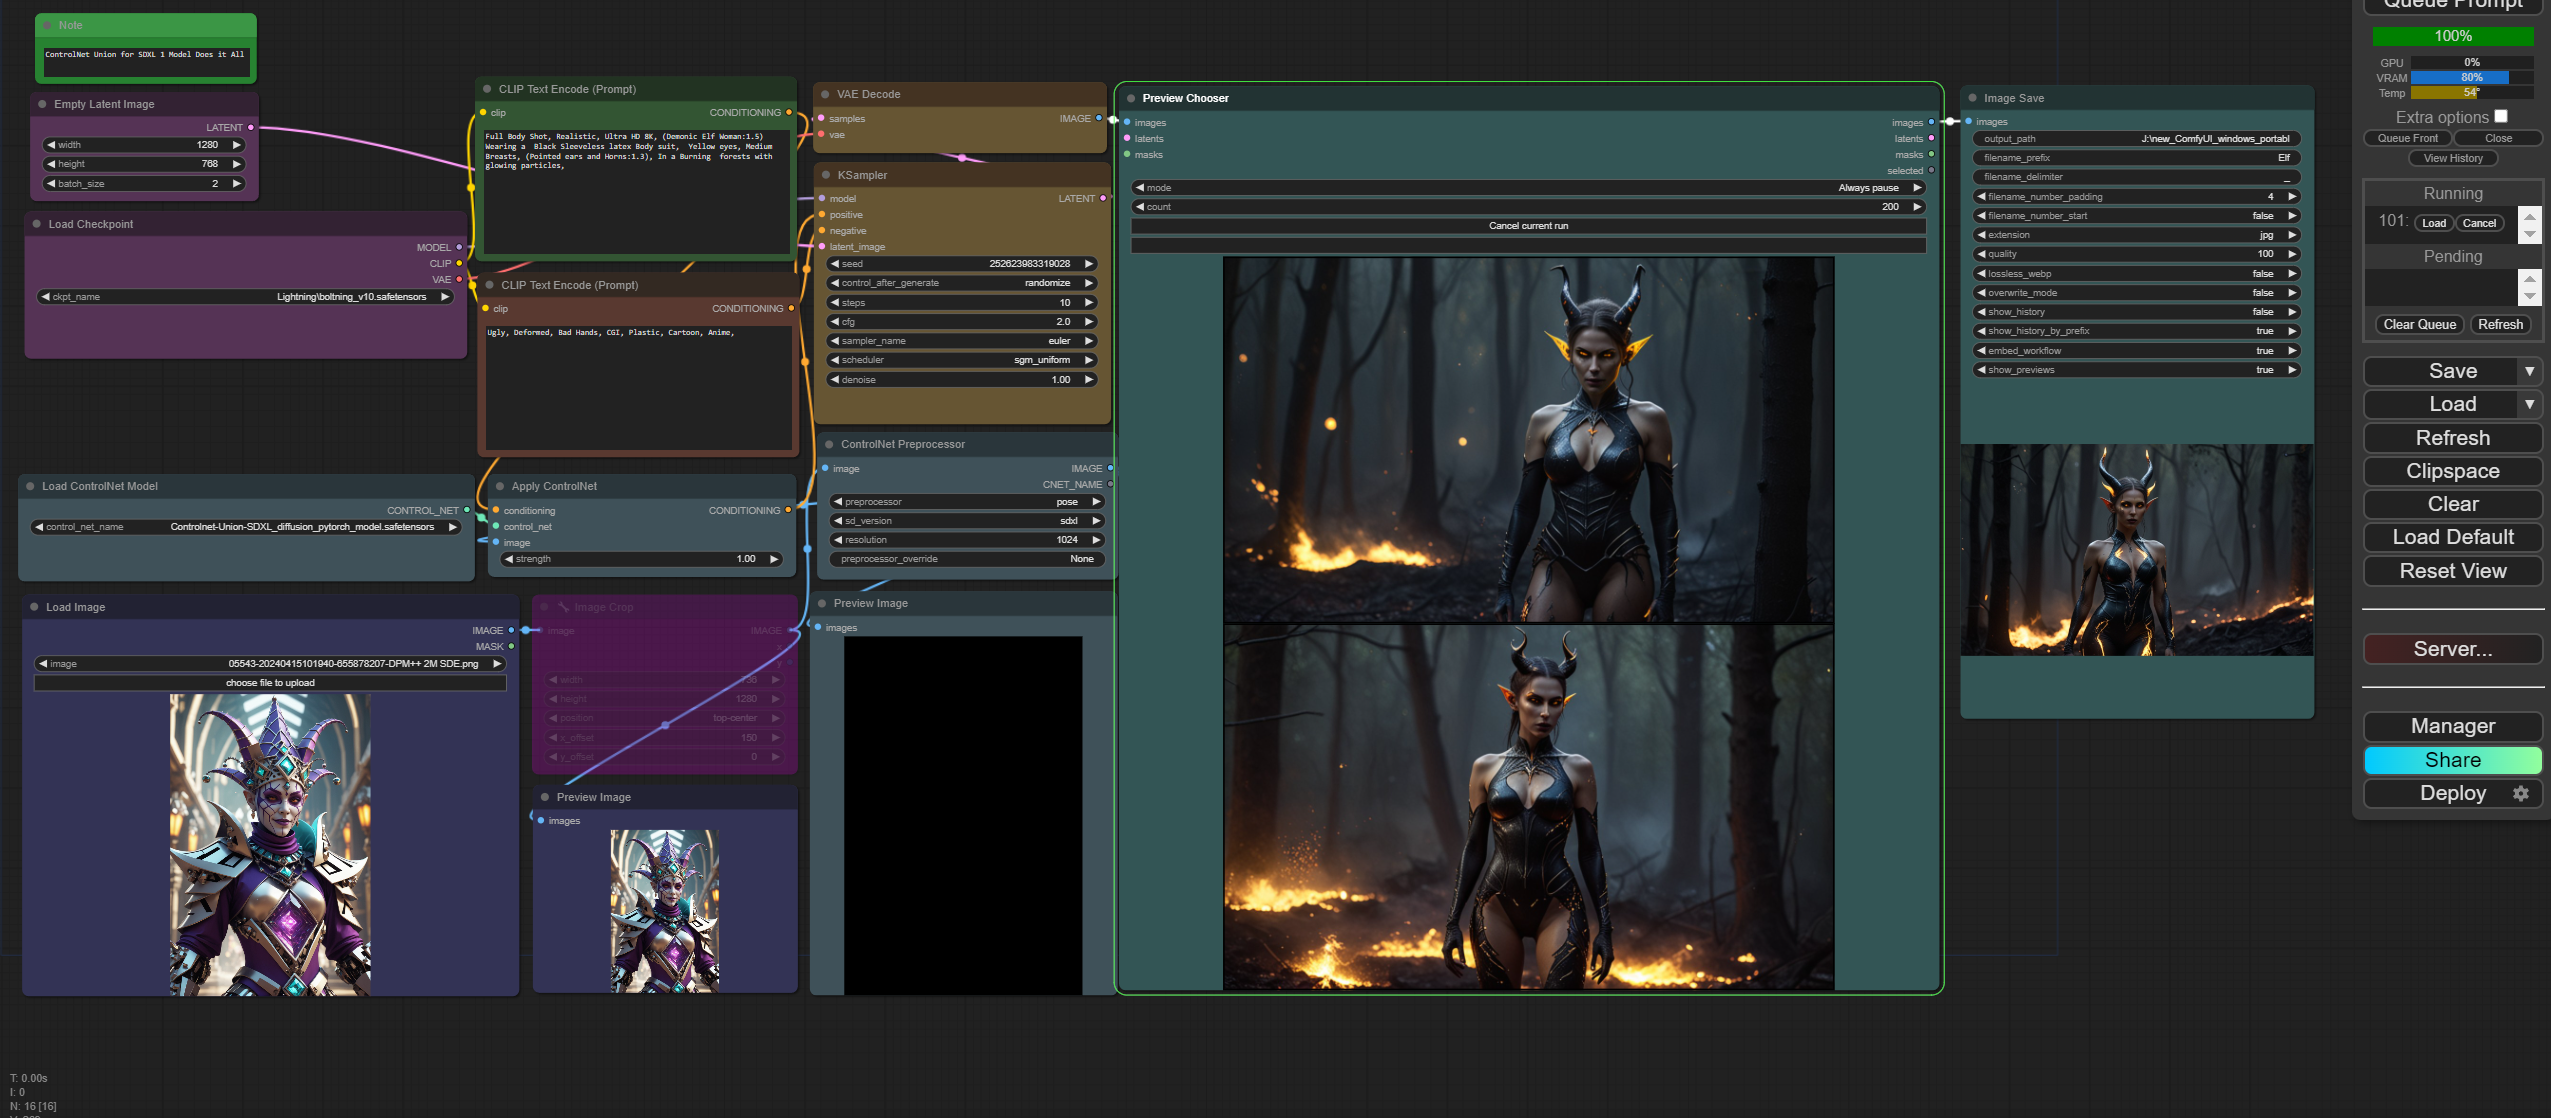The height and width of the screenshot is (1118, 2551).
Task: Click the left arrow on the cfg widget
Action: tap(835, 322)
